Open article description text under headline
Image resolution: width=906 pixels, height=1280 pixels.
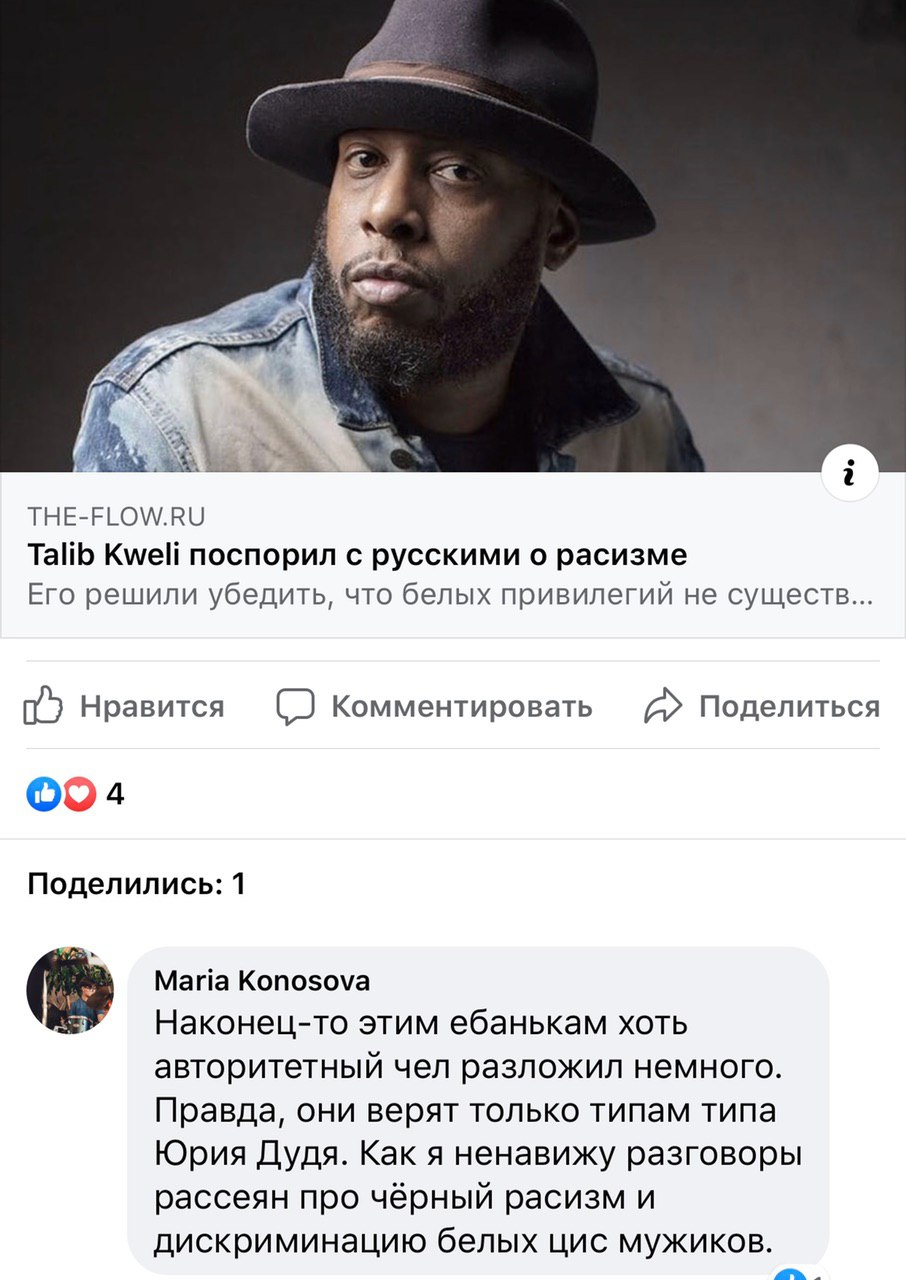[451, 594]
